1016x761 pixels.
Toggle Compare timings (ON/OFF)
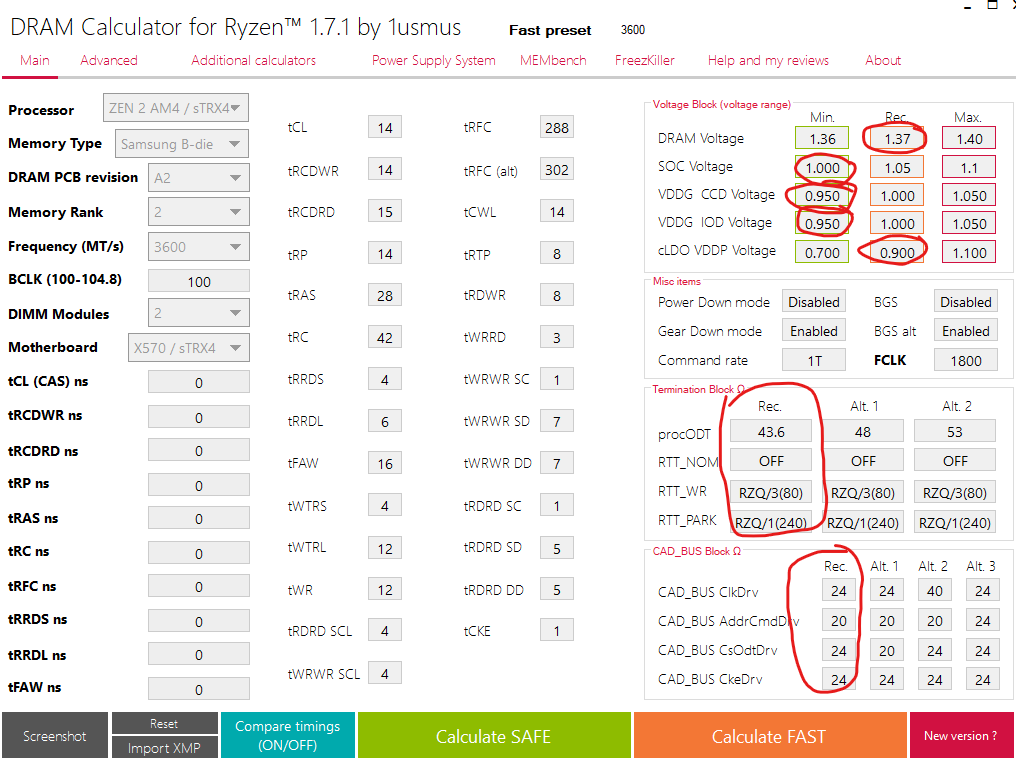pos(288,736)
